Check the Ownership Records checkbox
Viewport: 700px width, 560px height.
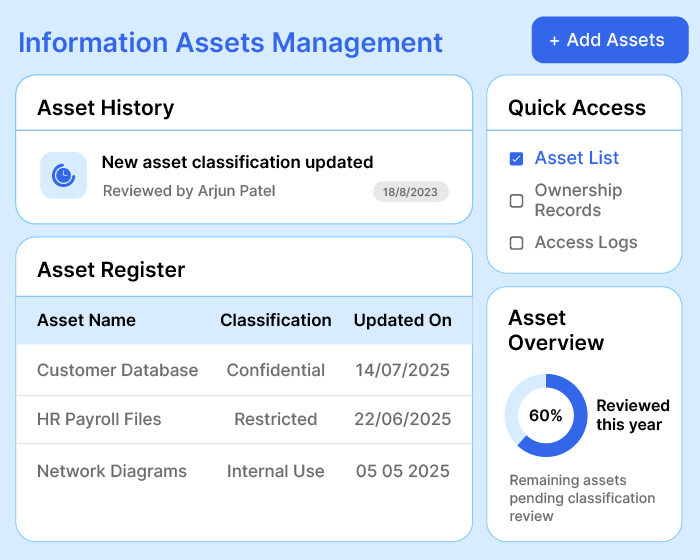pyautogui.click(x=517, y=201)
